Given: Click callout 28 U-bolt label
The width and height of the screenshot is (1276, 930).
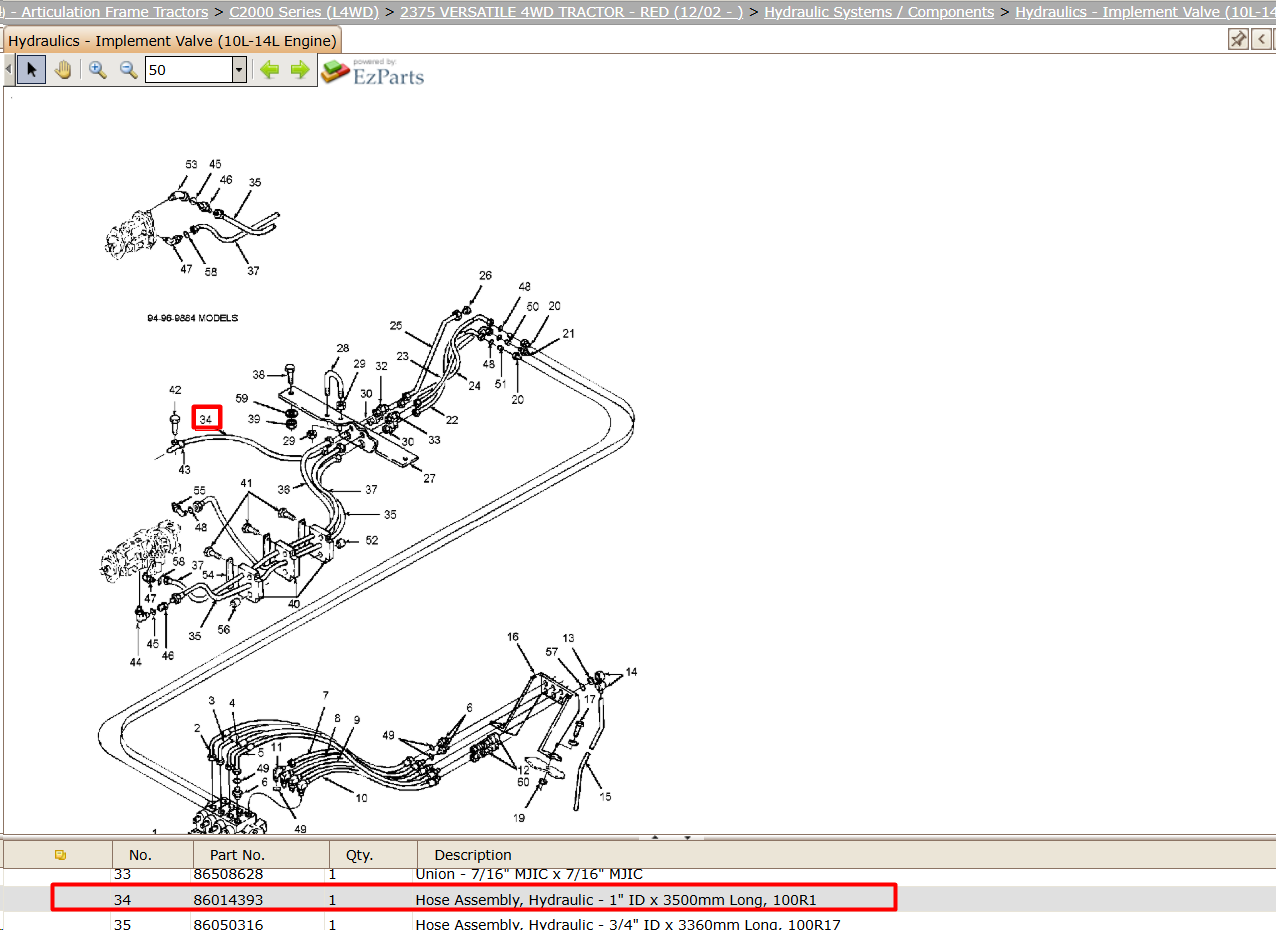Looking at the screenshot, I should (x=343, y=348).
